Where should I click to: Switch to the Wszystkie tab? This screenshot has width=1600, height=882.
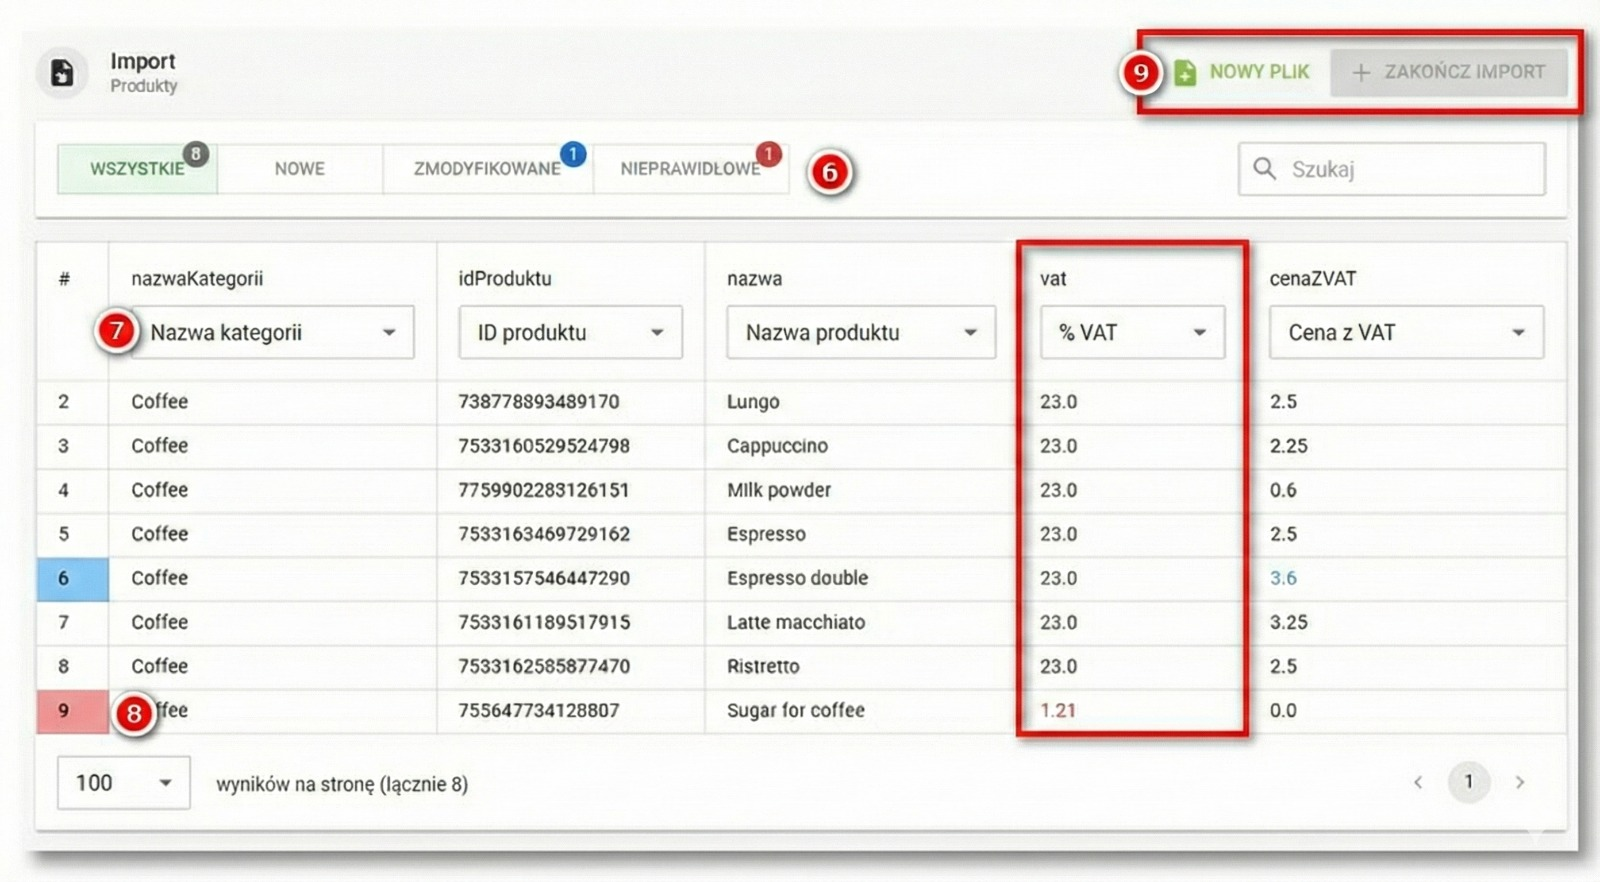coord(136,169)
